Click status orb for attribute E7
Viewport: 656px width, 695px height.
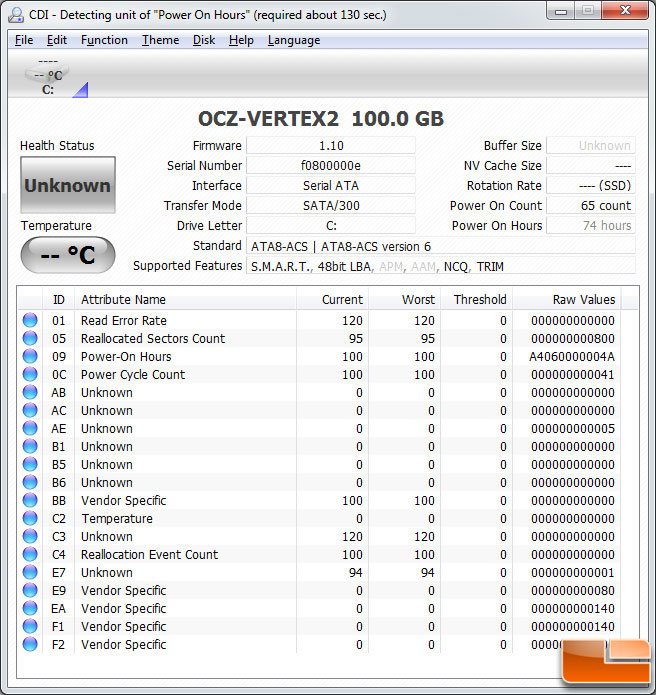pyautogui.click(x=30, y=572)
